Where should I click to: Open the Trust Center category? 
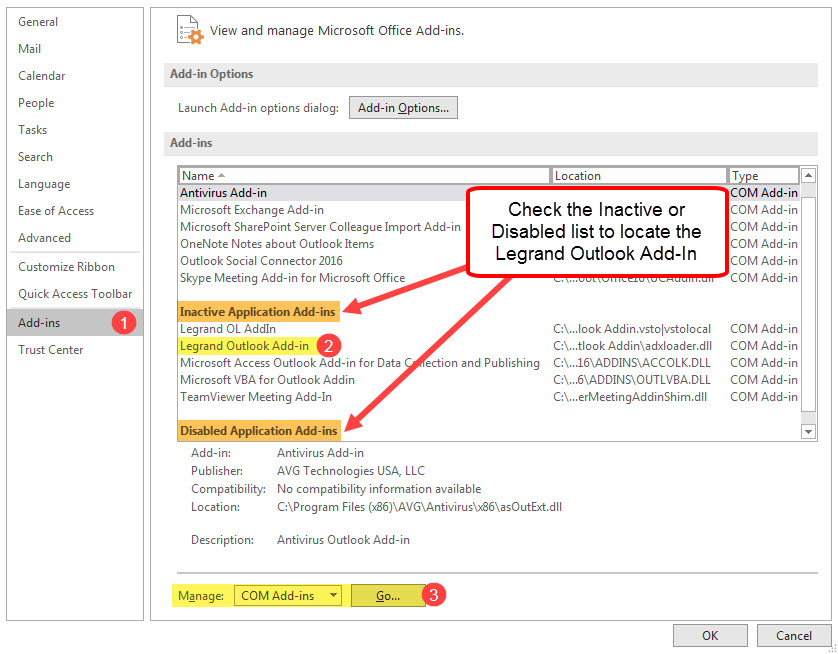[51, 350]
